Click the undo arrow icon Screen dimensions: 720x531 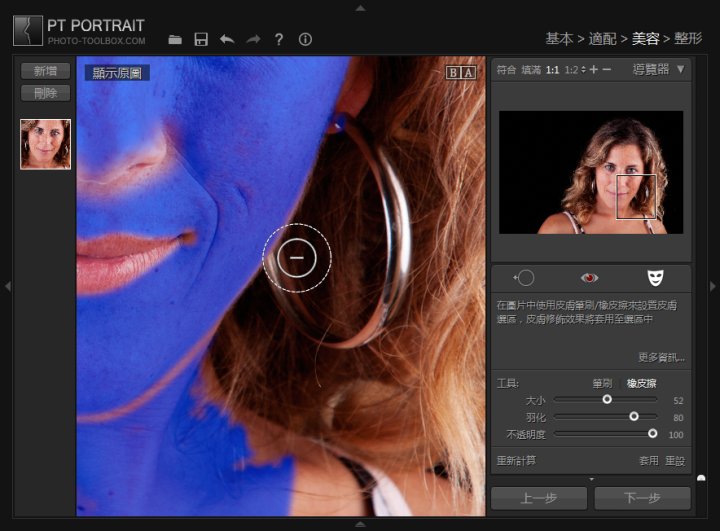click(227, 39)
